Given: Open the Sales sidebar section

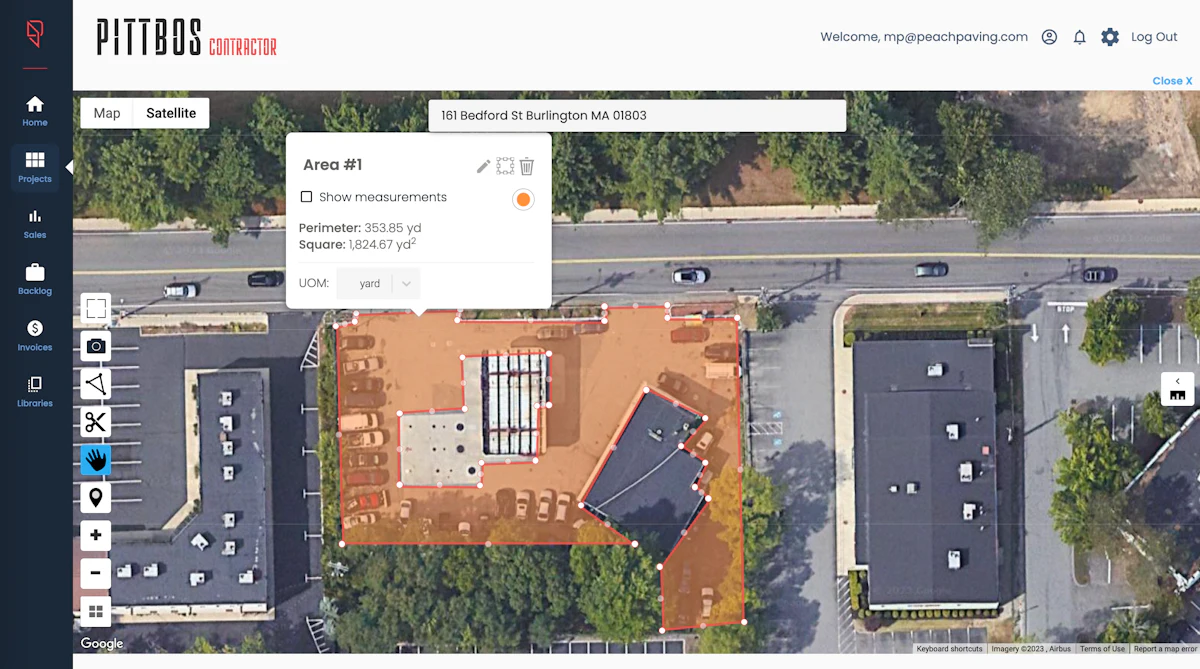Looking at the screenshot, I should 35,223.
